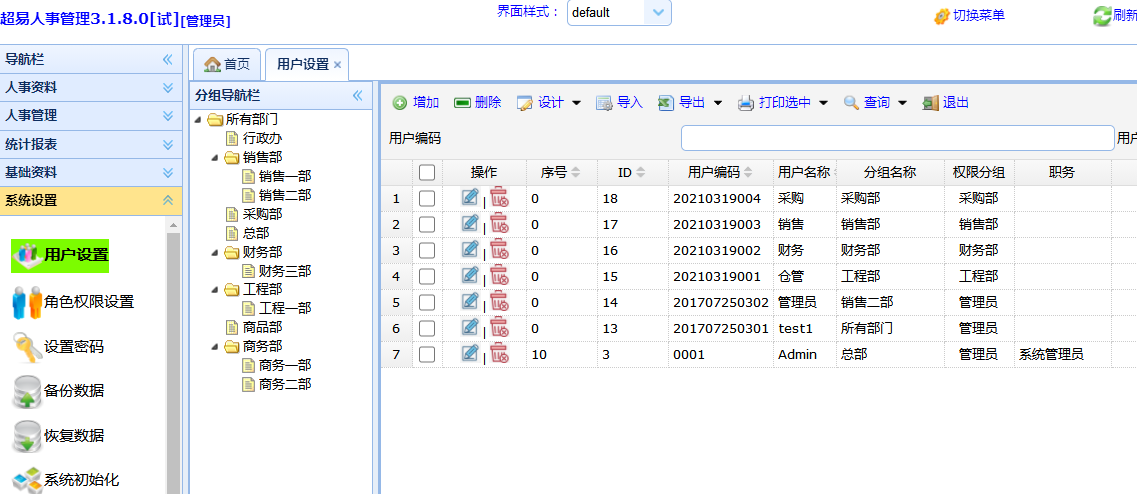Check the checkbox for row 1 采购
Image resolution: width=1137 pixels, height=494 pixels.
(427, 198)
